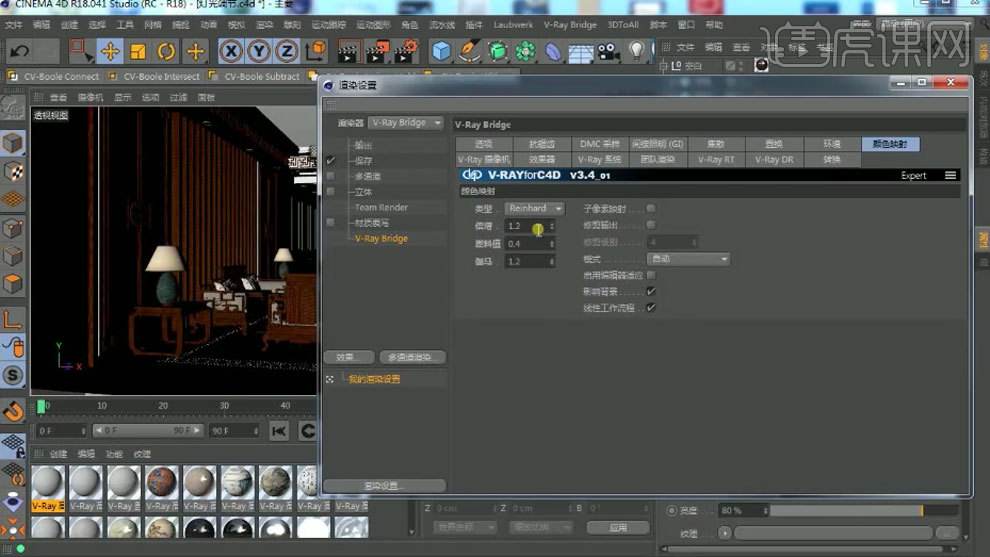Screen dimensions: 990x557
Task: Click the magnet icon in left sidebar
Action: (x=13, y=411)
